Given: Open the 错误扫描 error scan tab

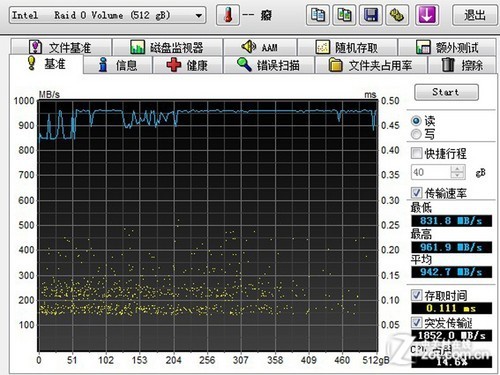Looking at the screenshot, I should pyautogui.click(x=269, y=65).
